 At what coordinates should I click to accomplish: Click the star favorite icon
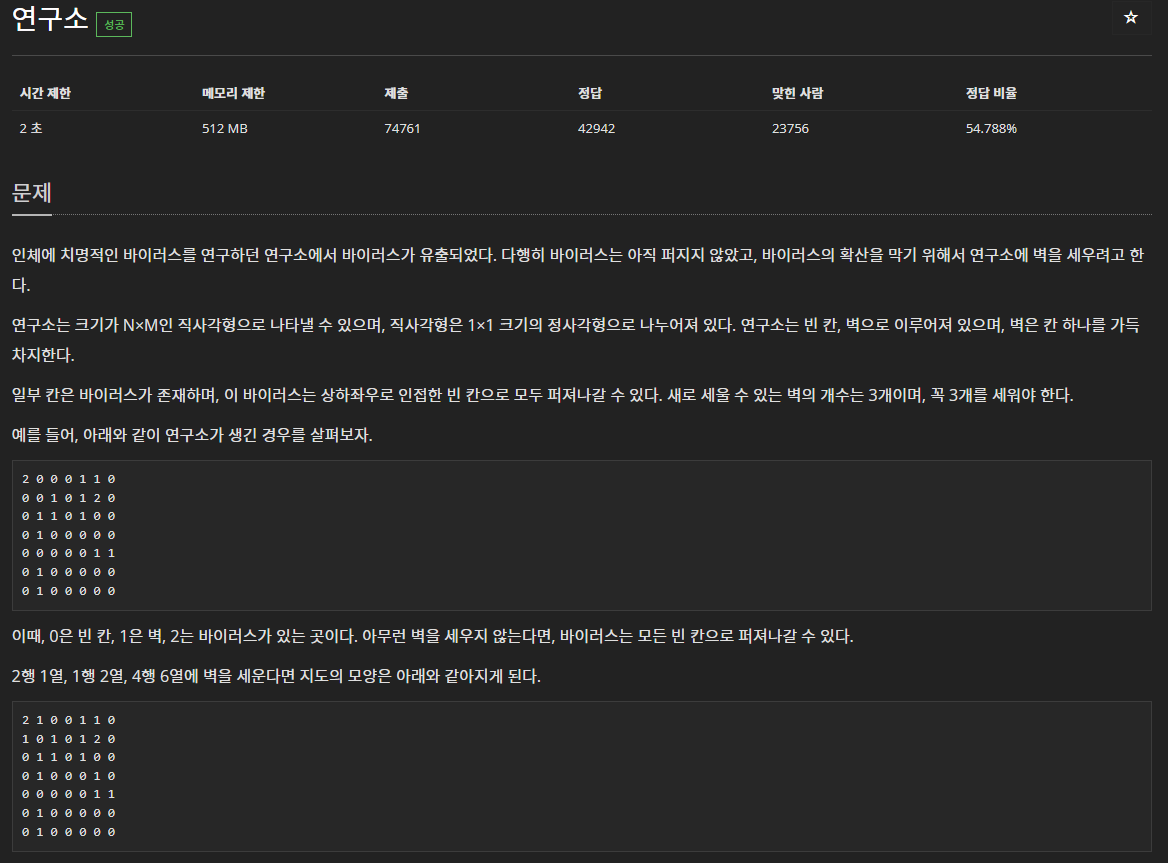1130,17
